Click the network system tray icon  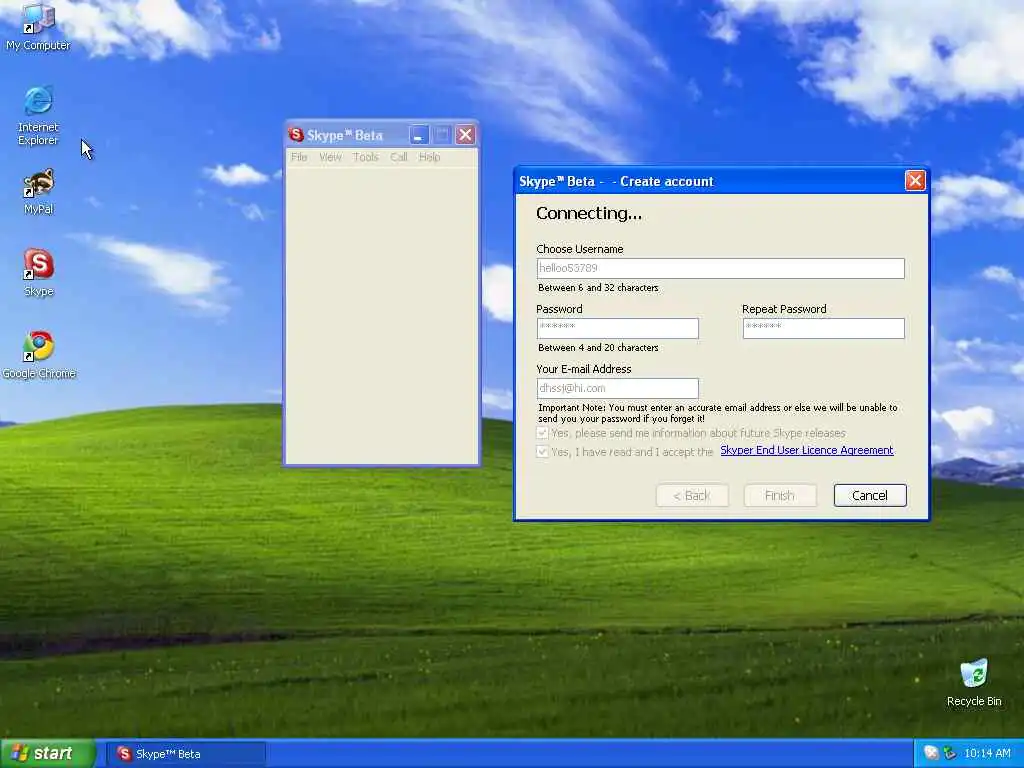[x=950, y=754]
